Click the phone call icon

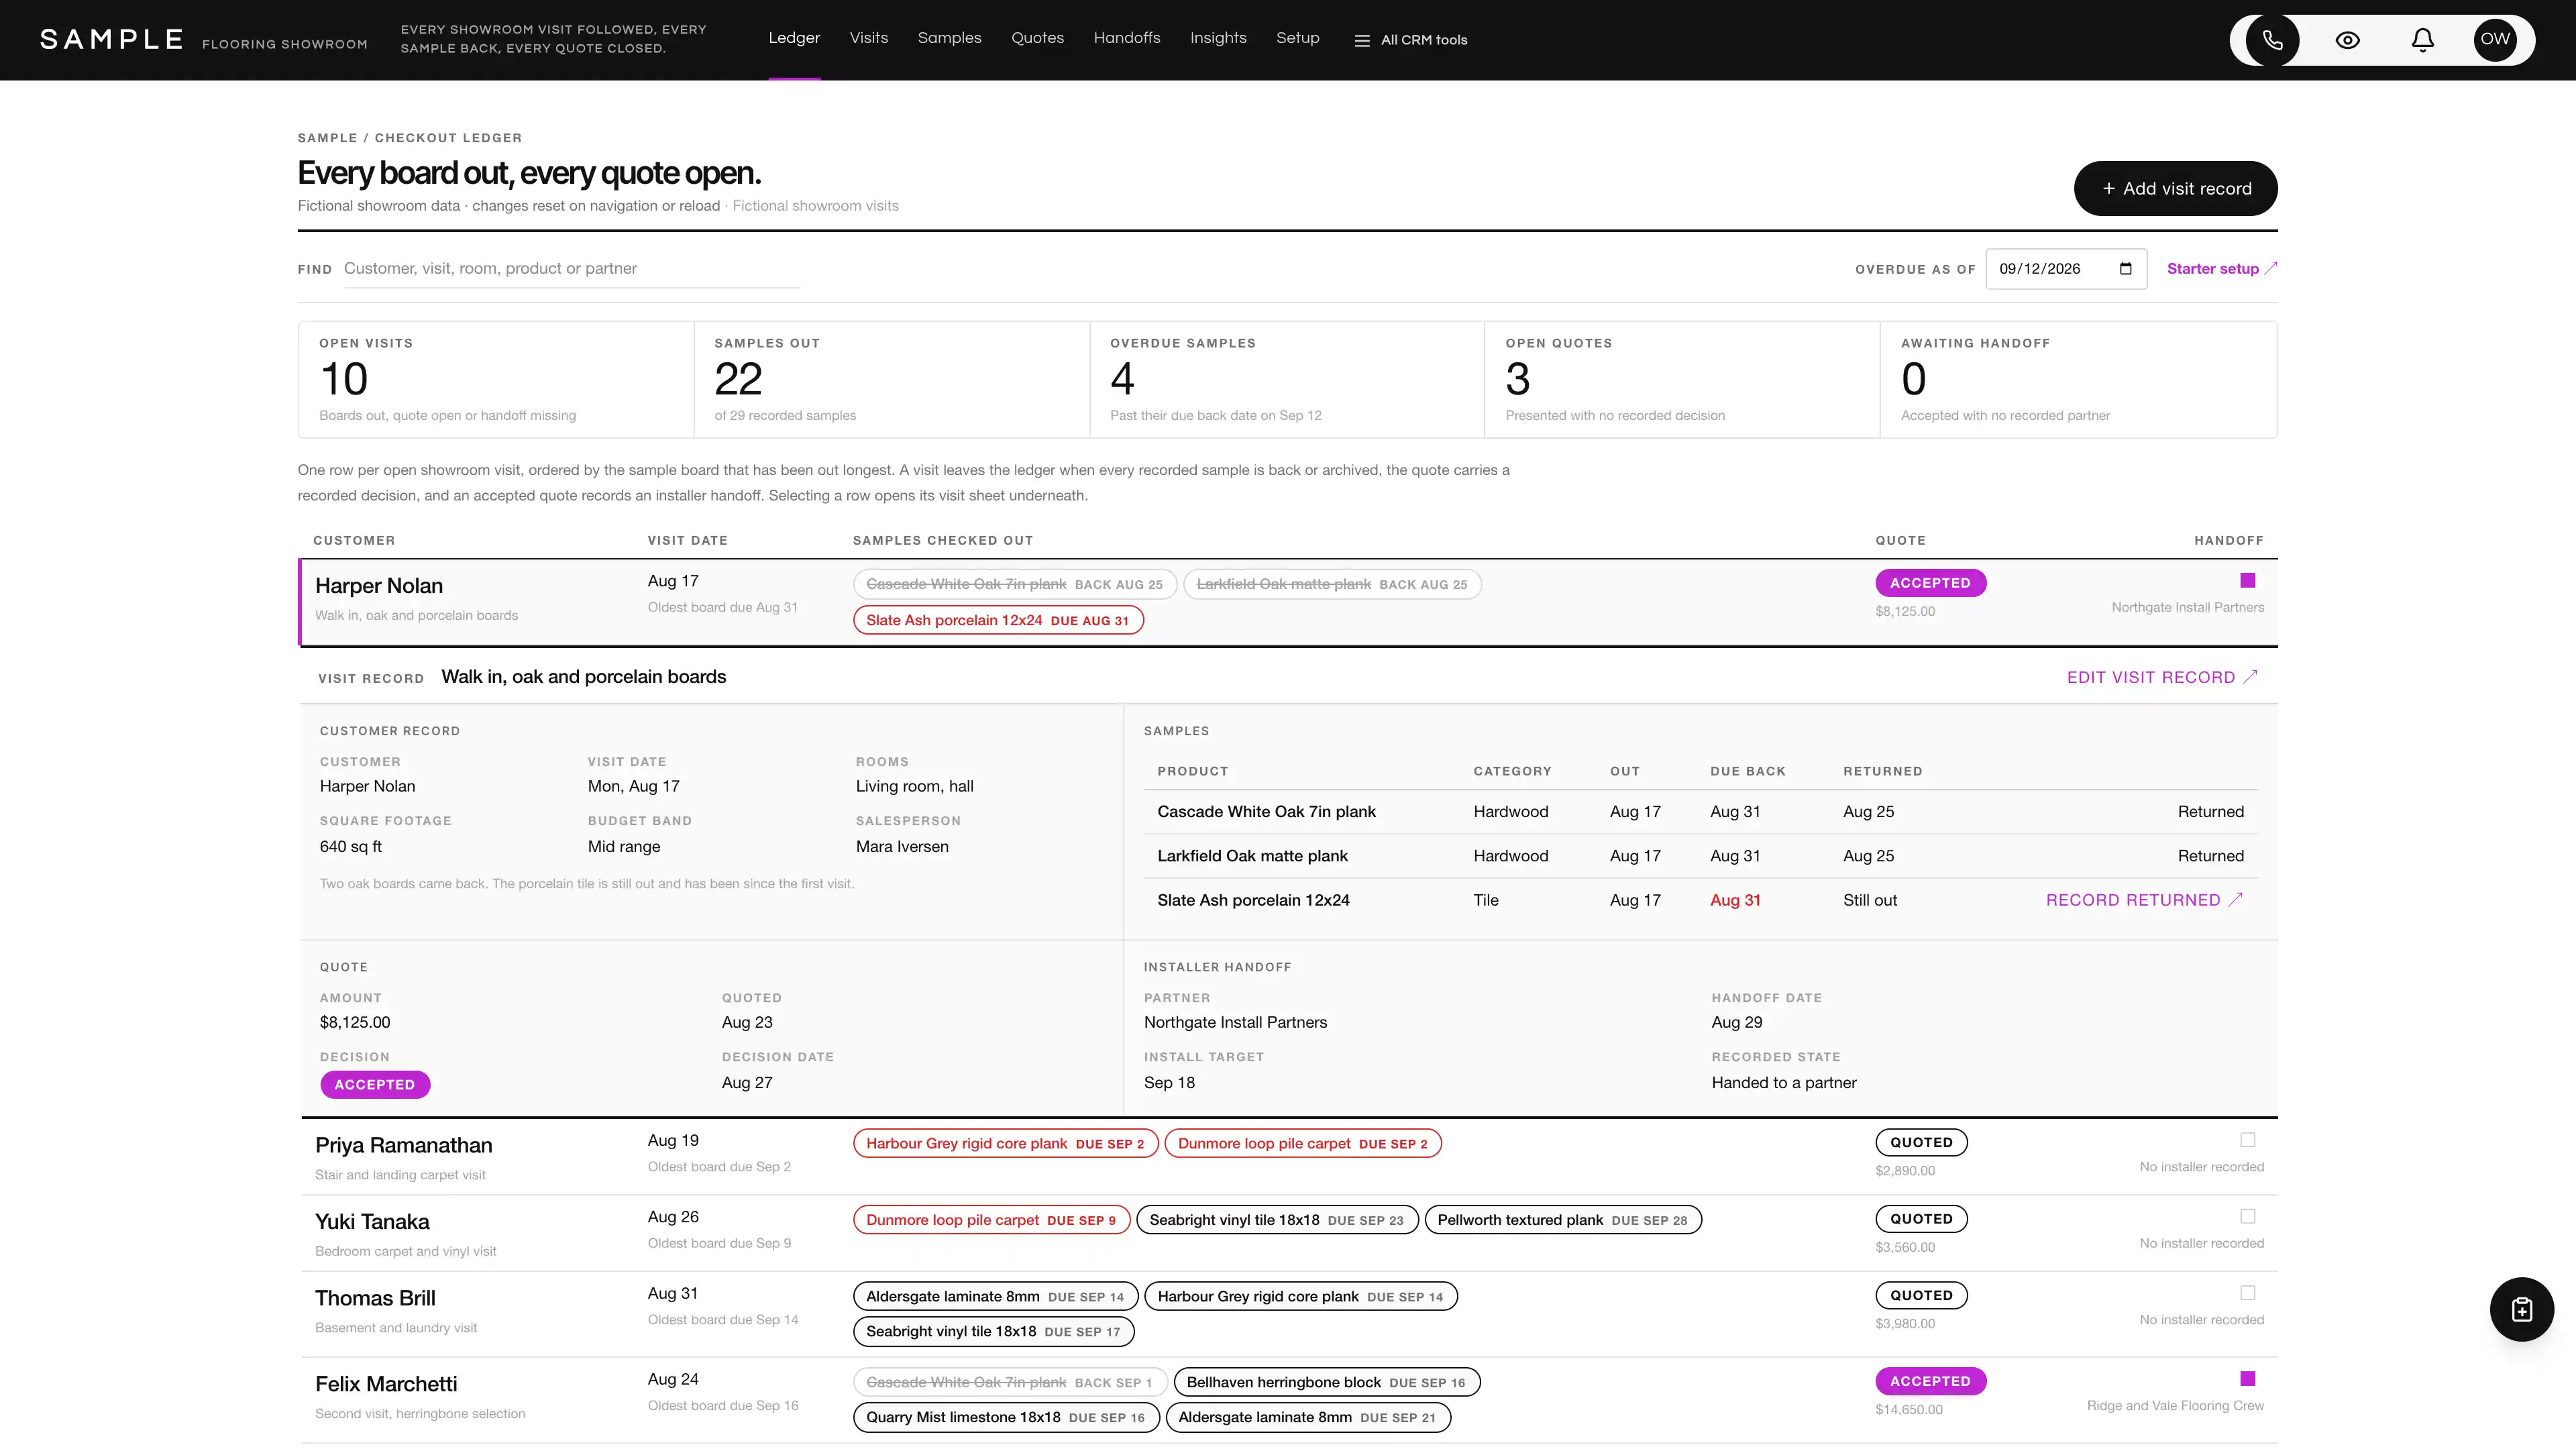point(2272,40)
